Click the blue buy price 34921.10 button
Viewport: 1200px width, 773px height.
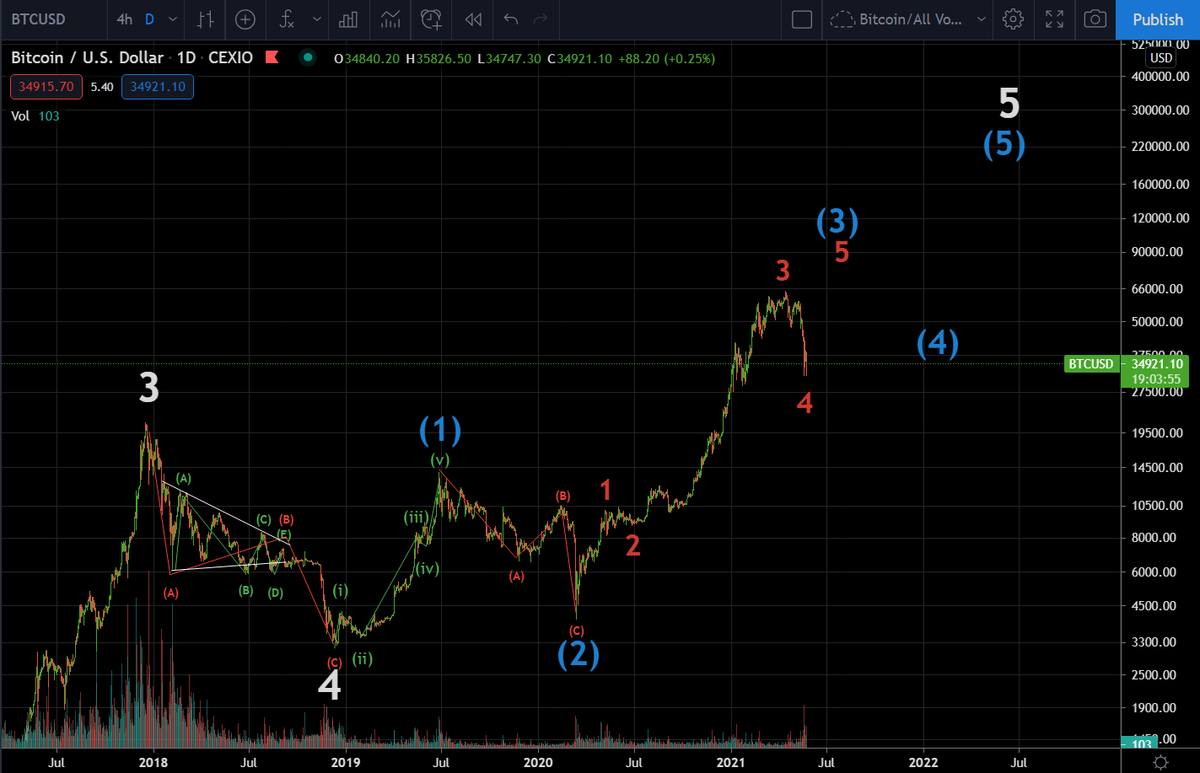pos(157,87)
